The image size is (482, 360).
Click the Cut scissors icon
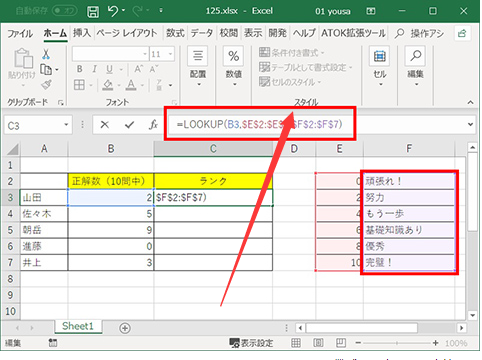46,54
